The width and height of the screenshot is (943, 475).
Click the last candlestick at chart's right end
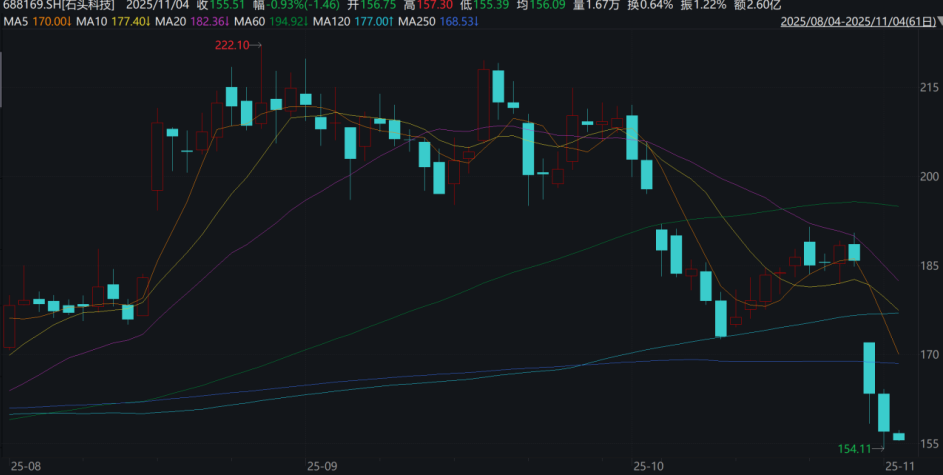(898, 436)
